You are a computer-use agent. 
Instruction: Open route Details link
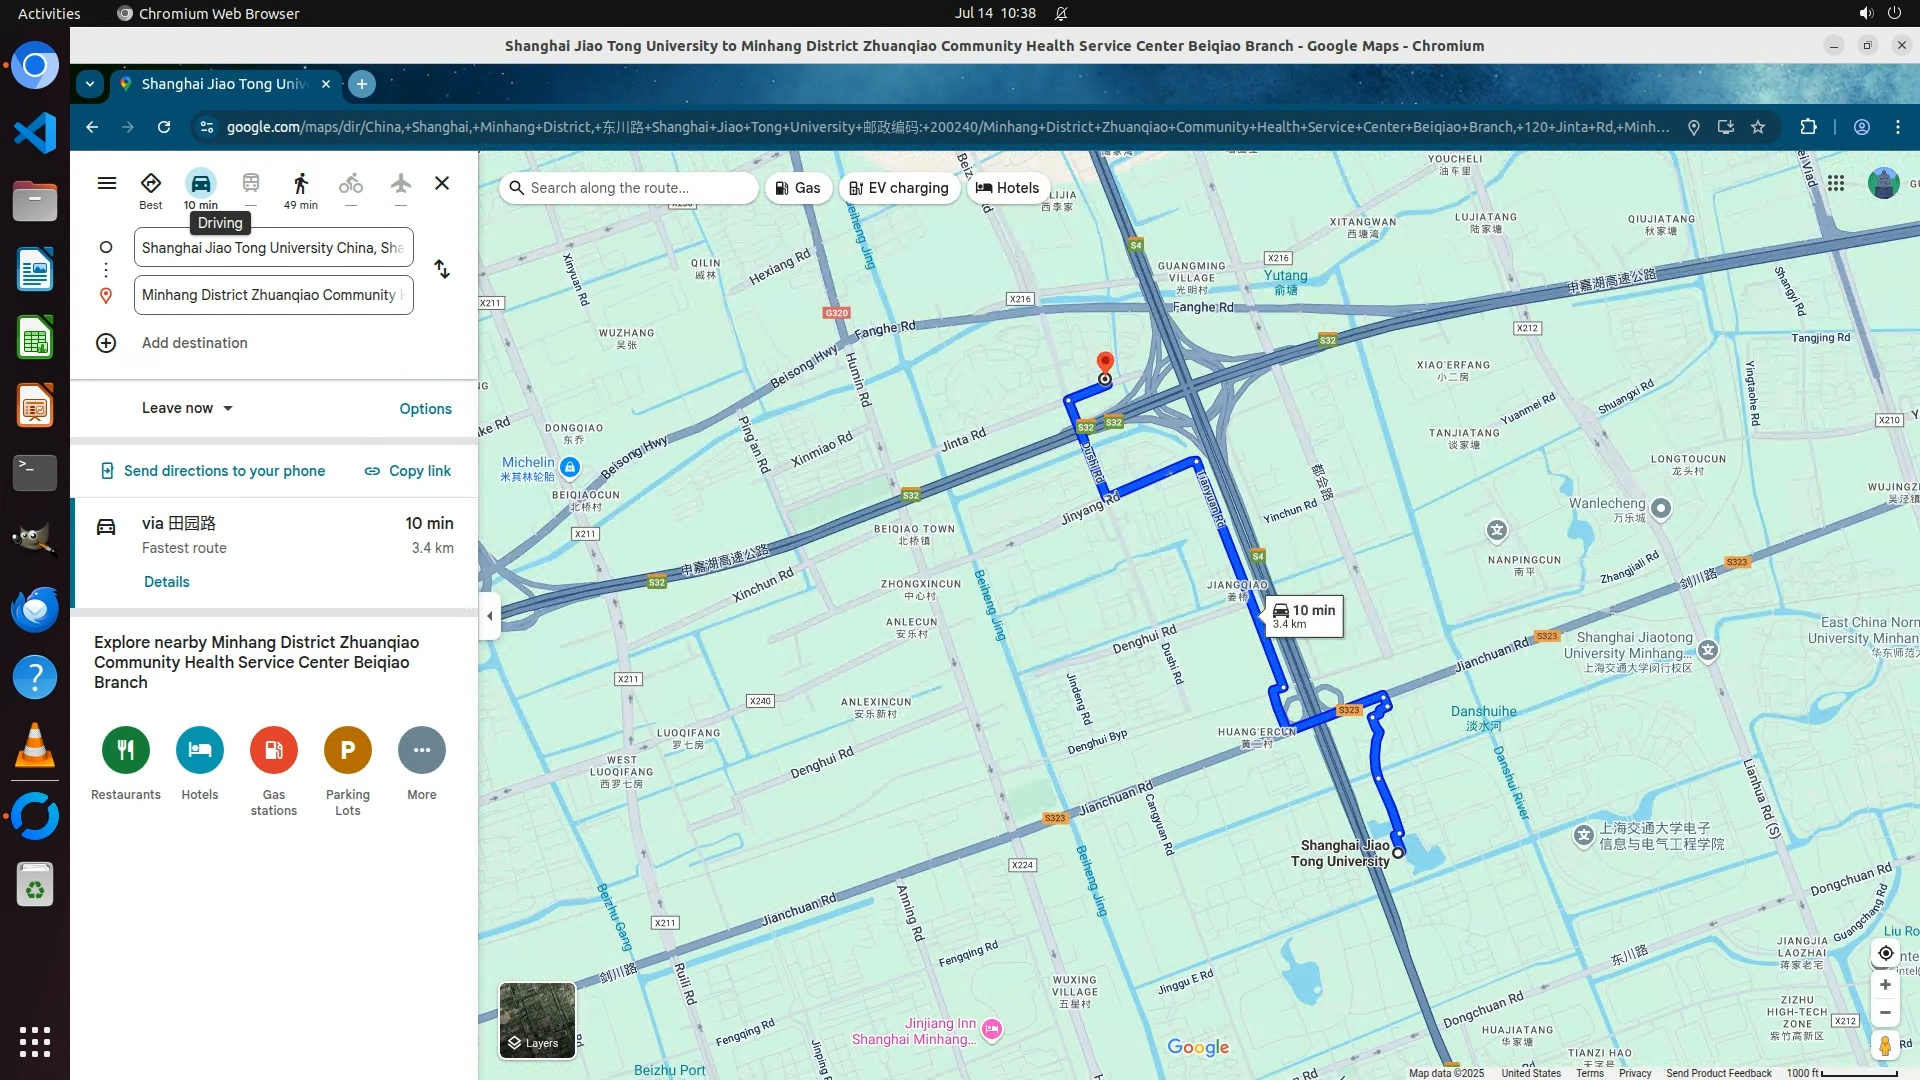pos(166,582)
